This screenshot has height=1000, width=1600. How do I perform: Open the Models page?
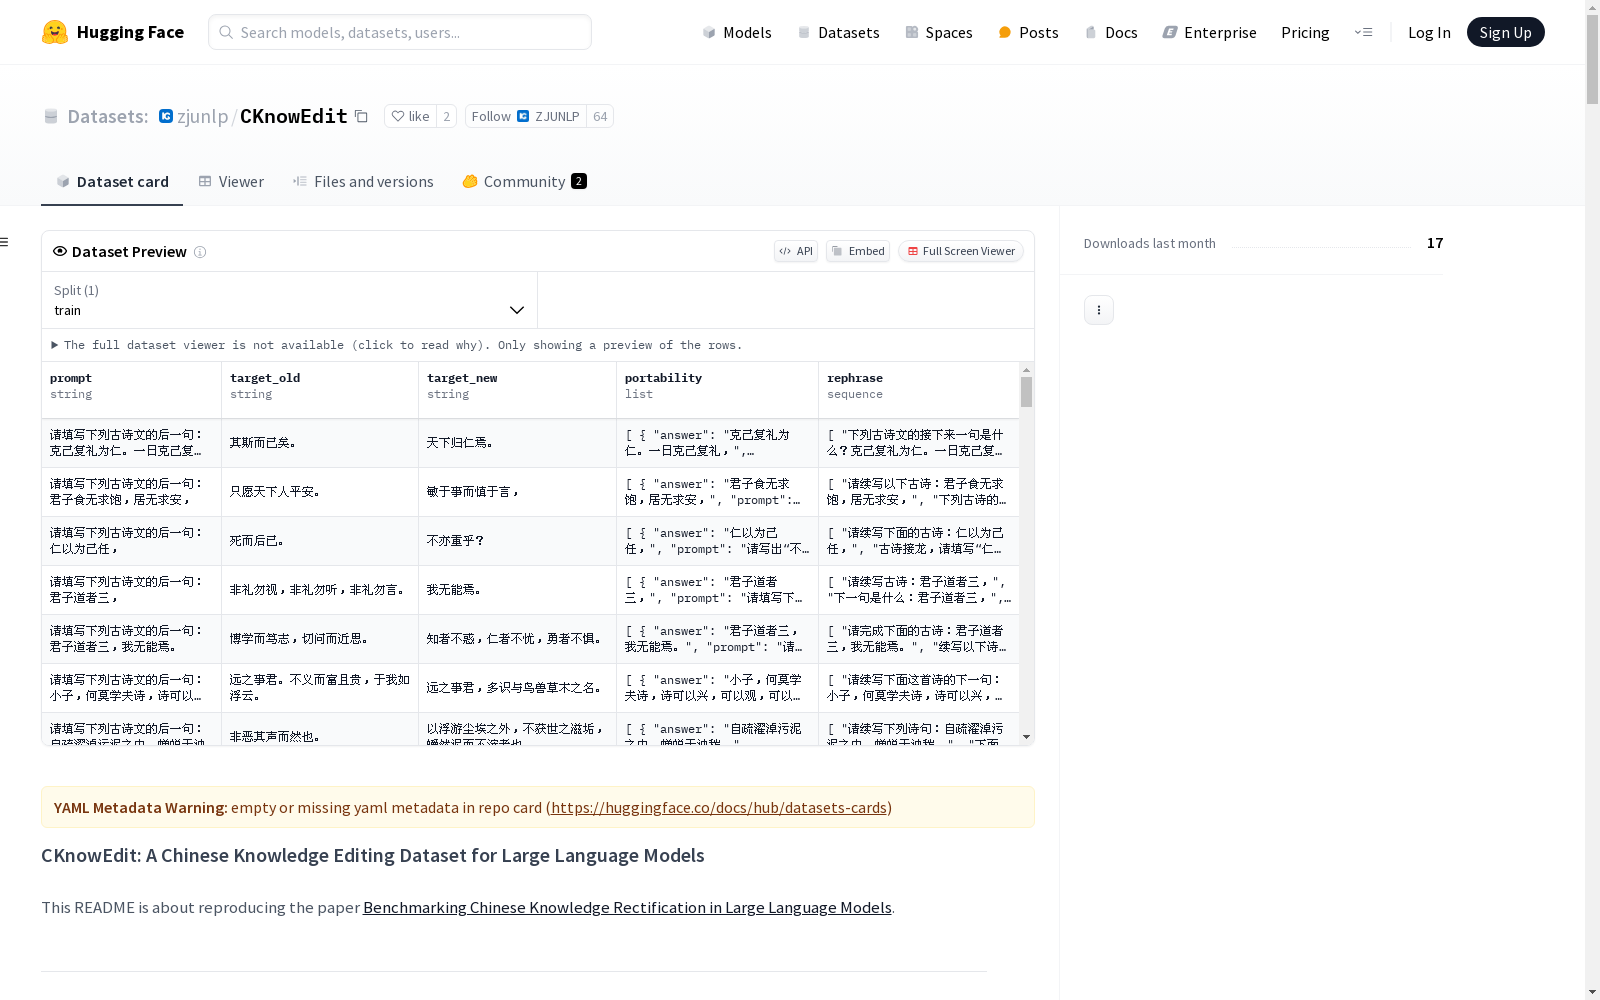pyautogui.click(x=737, y=32)
